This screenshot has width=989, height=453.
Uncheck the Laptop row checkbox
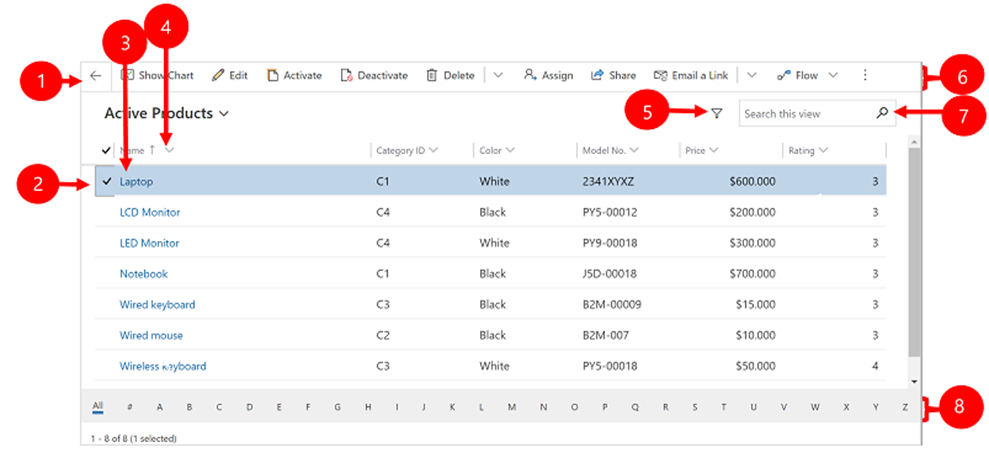pos(106,182)
